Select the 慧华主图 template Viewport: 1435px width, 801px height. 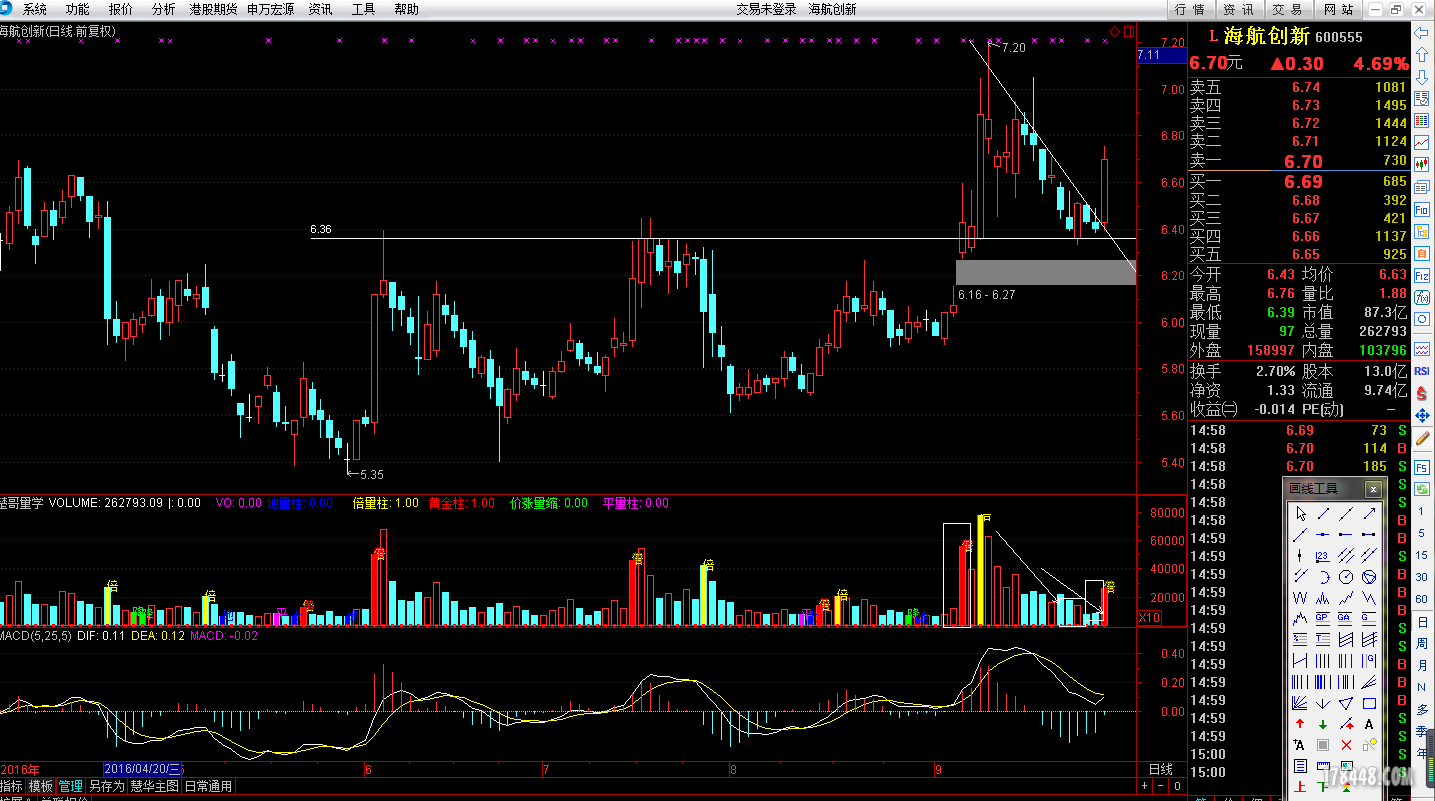(155, 787)
